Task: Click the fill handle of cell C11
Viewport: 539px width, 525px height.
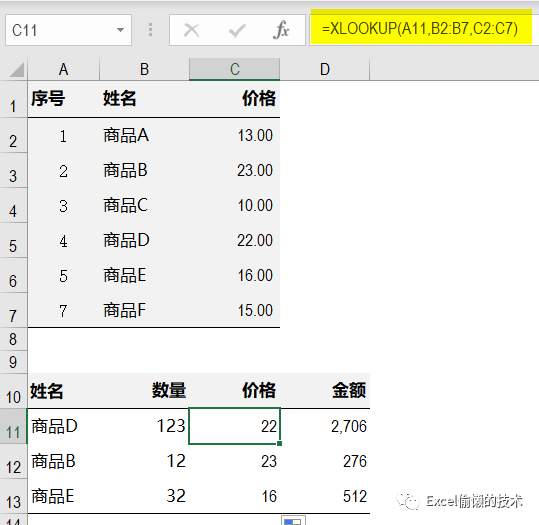Action: [x=279, y=444]
